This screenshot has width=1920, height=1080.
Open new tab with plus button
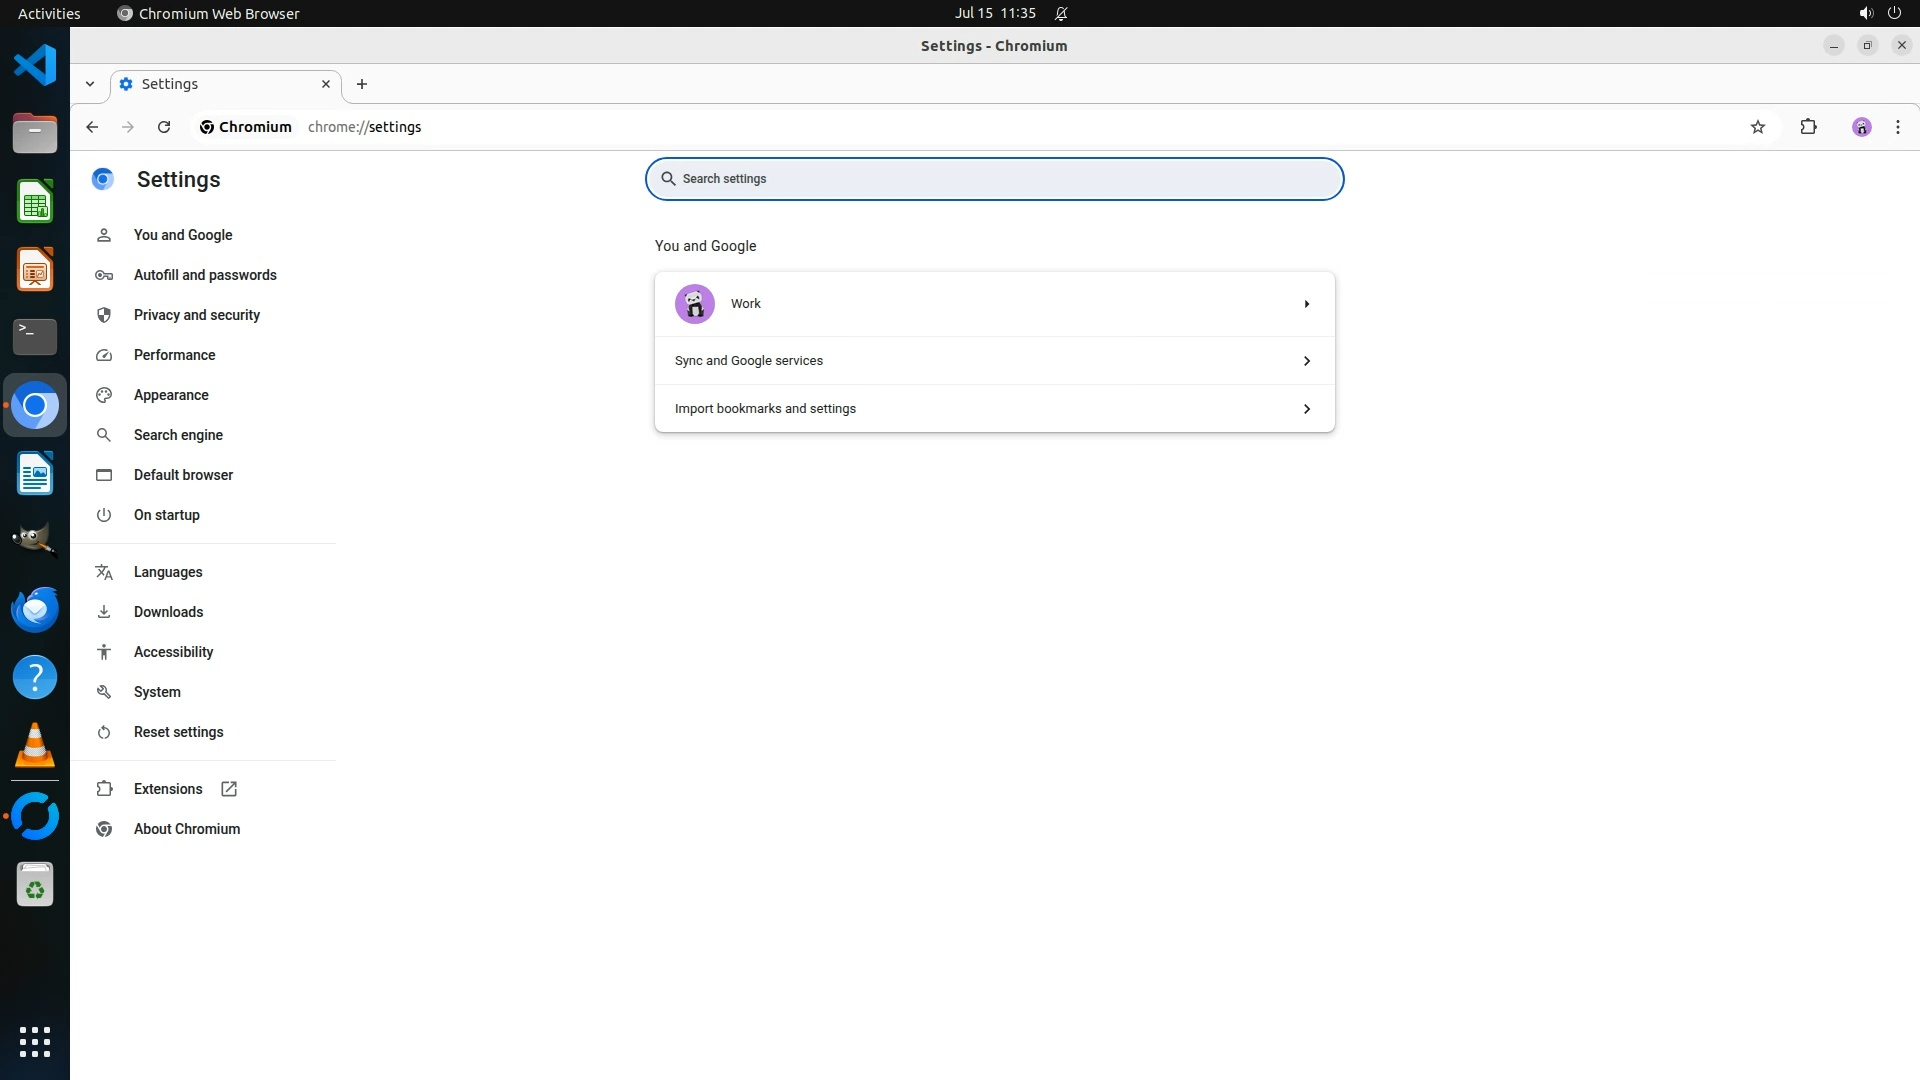pos(362,84)
